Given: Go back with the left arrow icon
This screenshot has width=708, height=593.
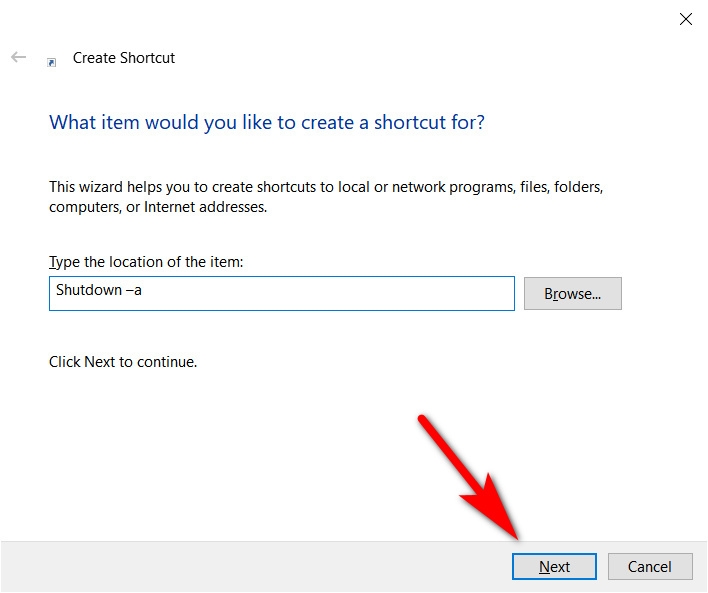Looking at the screenshot, I should pos(19,57).
